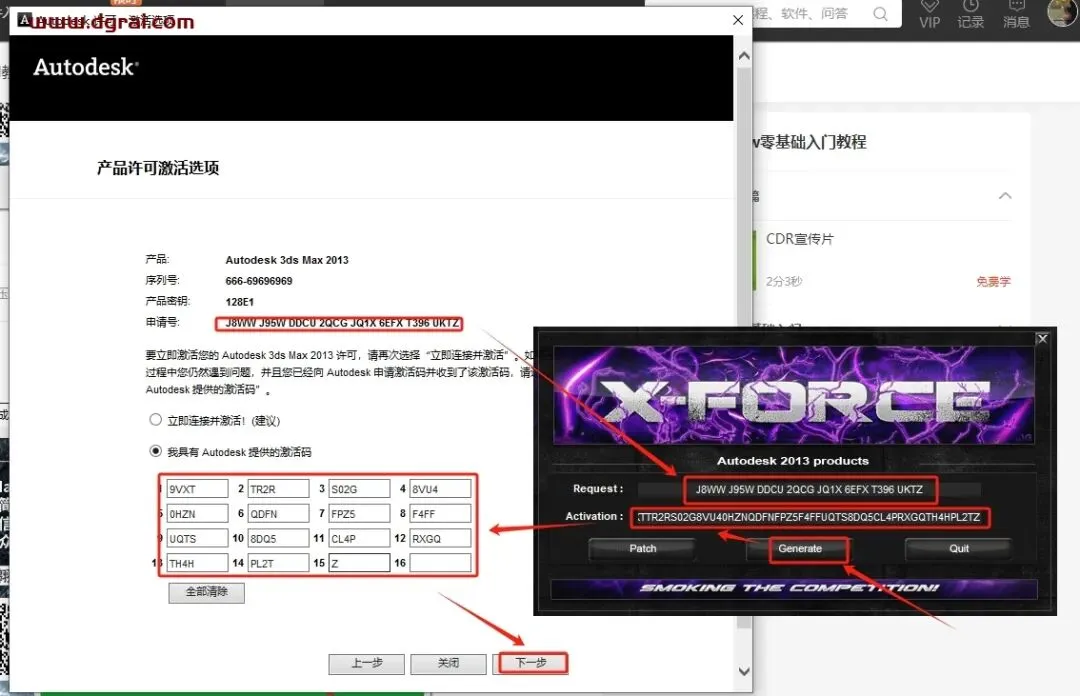
Task: Click the 下一步 (Next) button
Action: click(x=531, y=663)
